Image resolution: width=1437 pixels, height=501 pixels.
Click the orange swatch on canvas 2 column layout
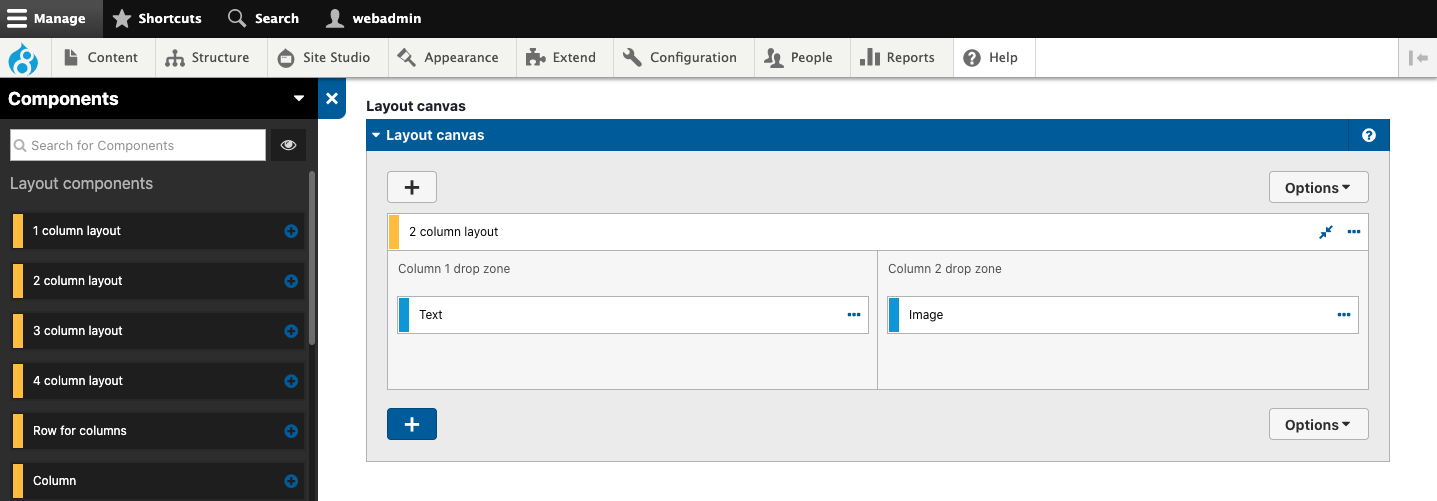[x=394, y=232]
